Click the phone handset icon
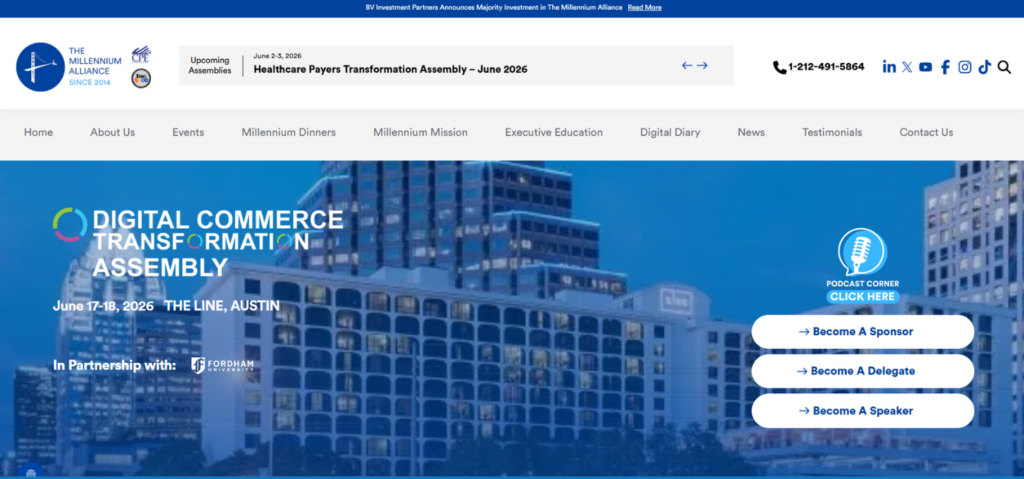 click(779, 67)
